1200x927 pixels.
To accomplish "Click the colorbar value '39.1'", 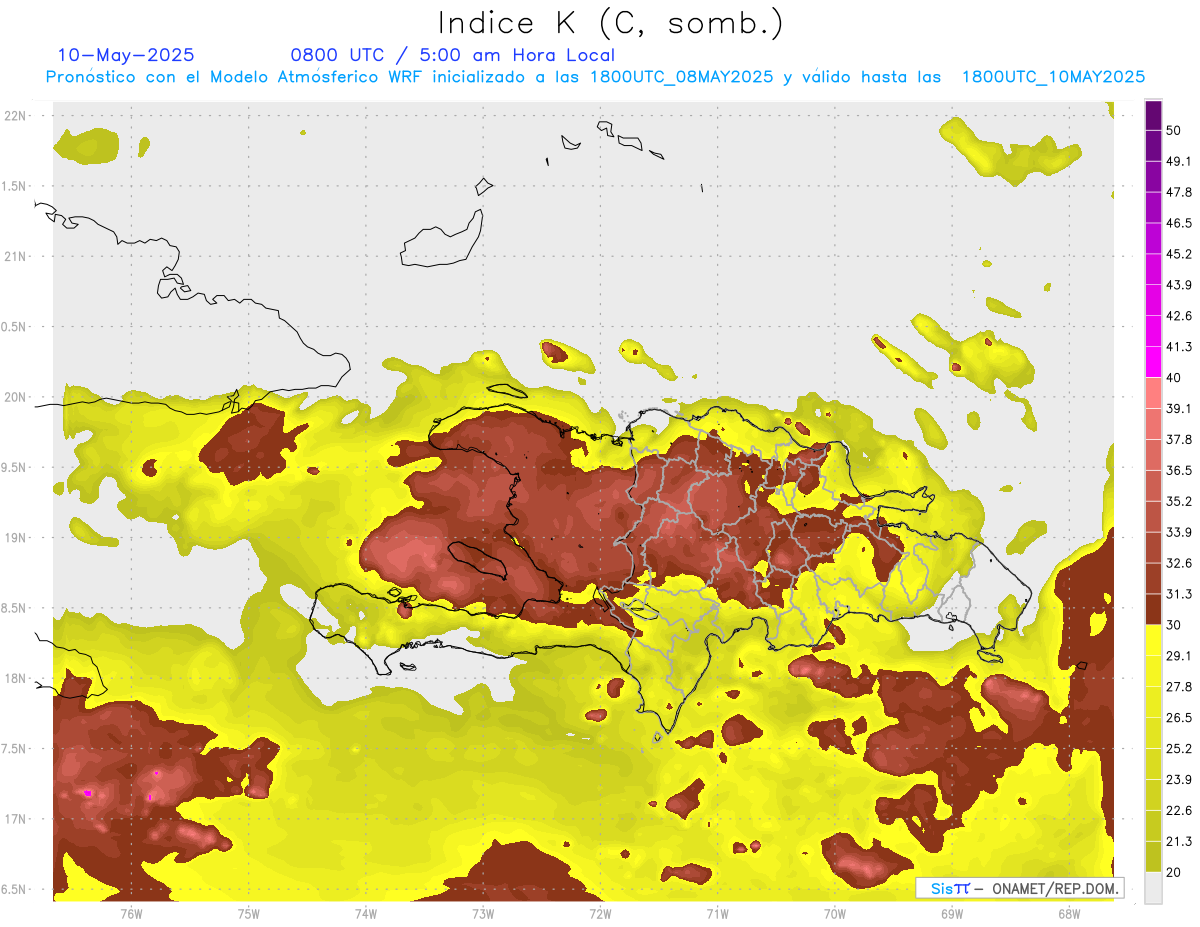I will [x=1178, y=409].
